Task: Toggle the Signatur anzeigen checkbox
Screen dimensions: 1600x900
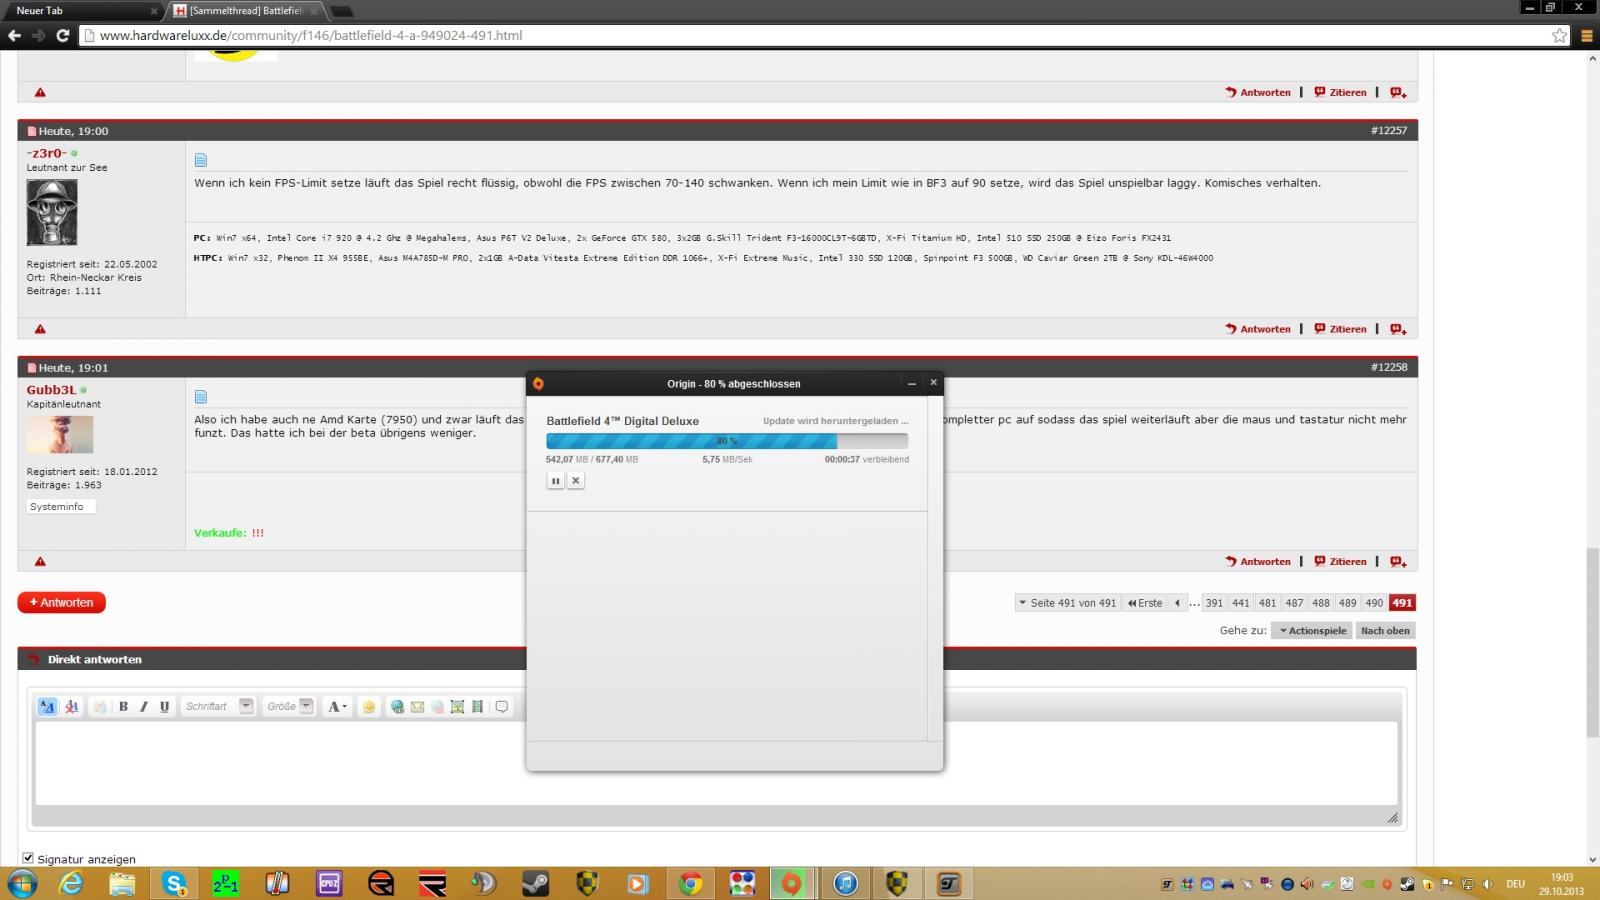Action: (28, 858)
